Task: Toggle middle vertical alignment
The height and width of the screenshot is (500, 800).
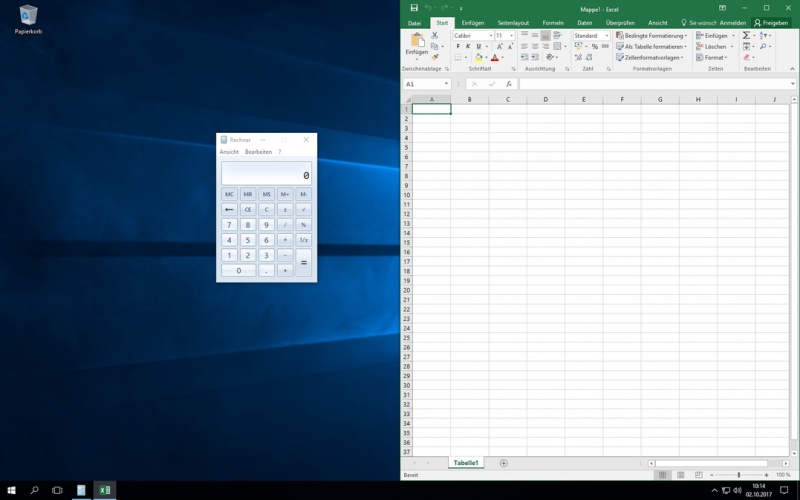Action: coord(535,35)
